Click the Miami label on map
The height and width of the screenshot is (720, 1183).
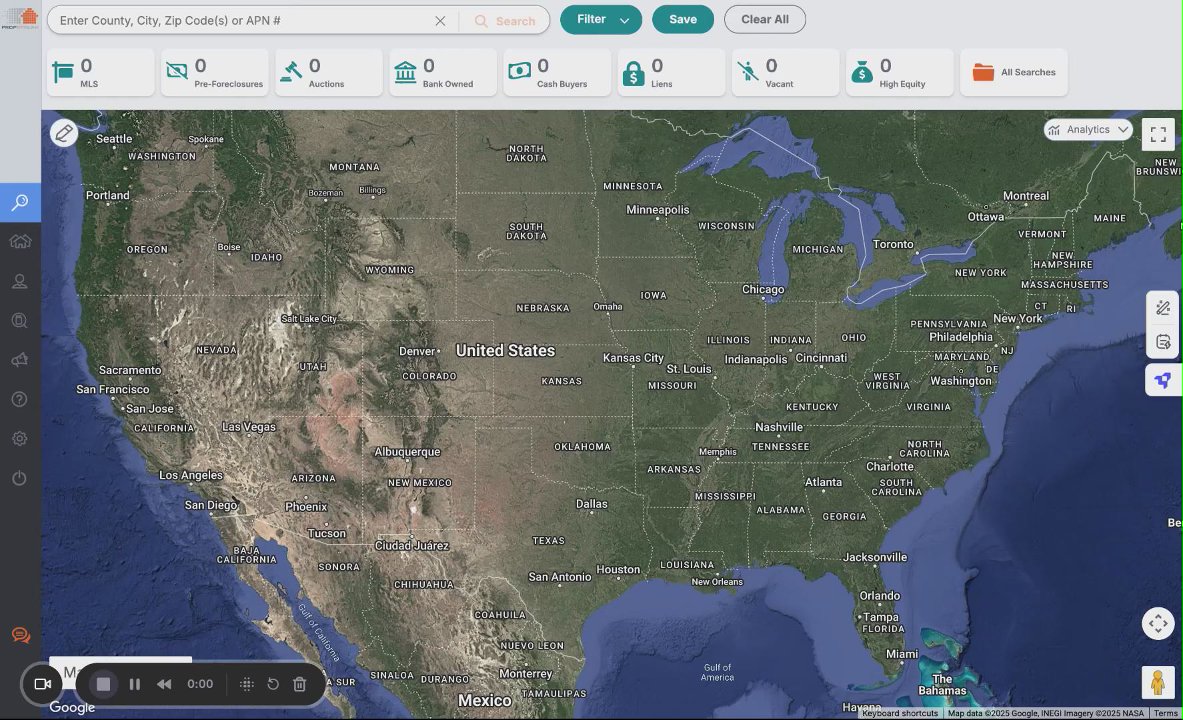902,654
